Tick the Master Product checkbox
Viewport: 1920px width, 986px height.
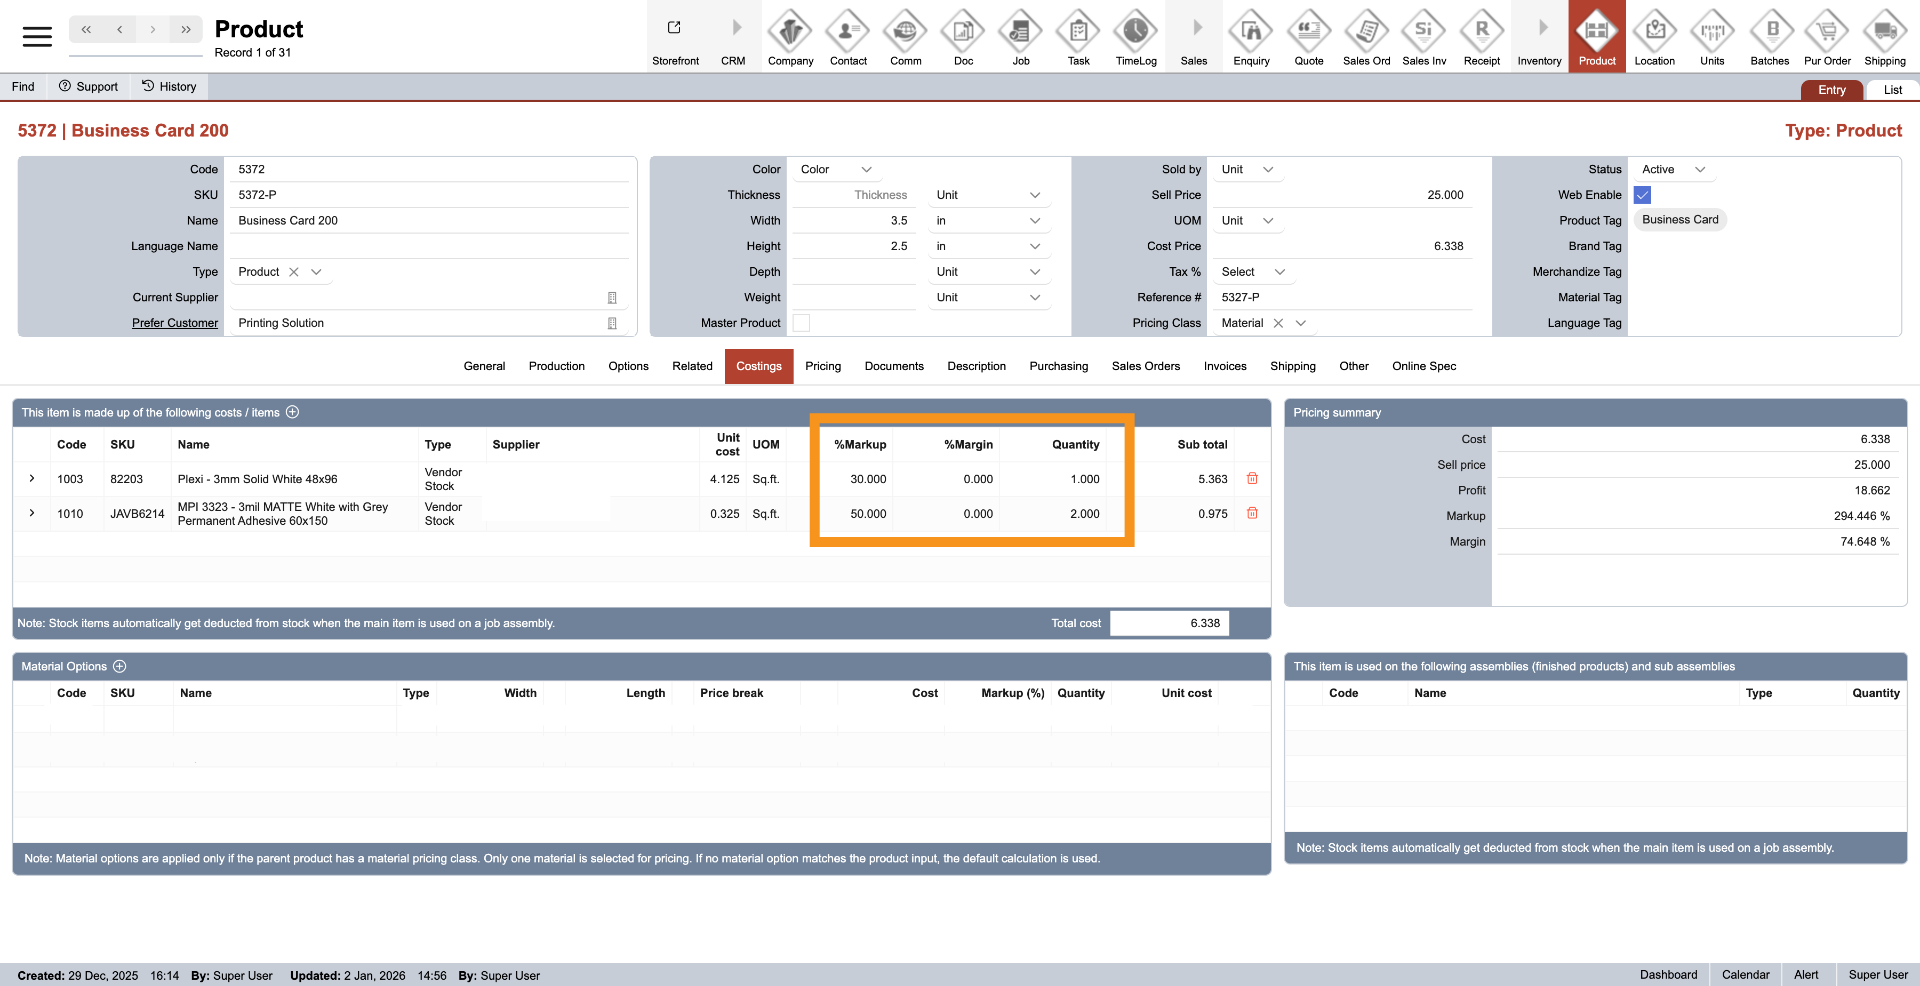801,323
